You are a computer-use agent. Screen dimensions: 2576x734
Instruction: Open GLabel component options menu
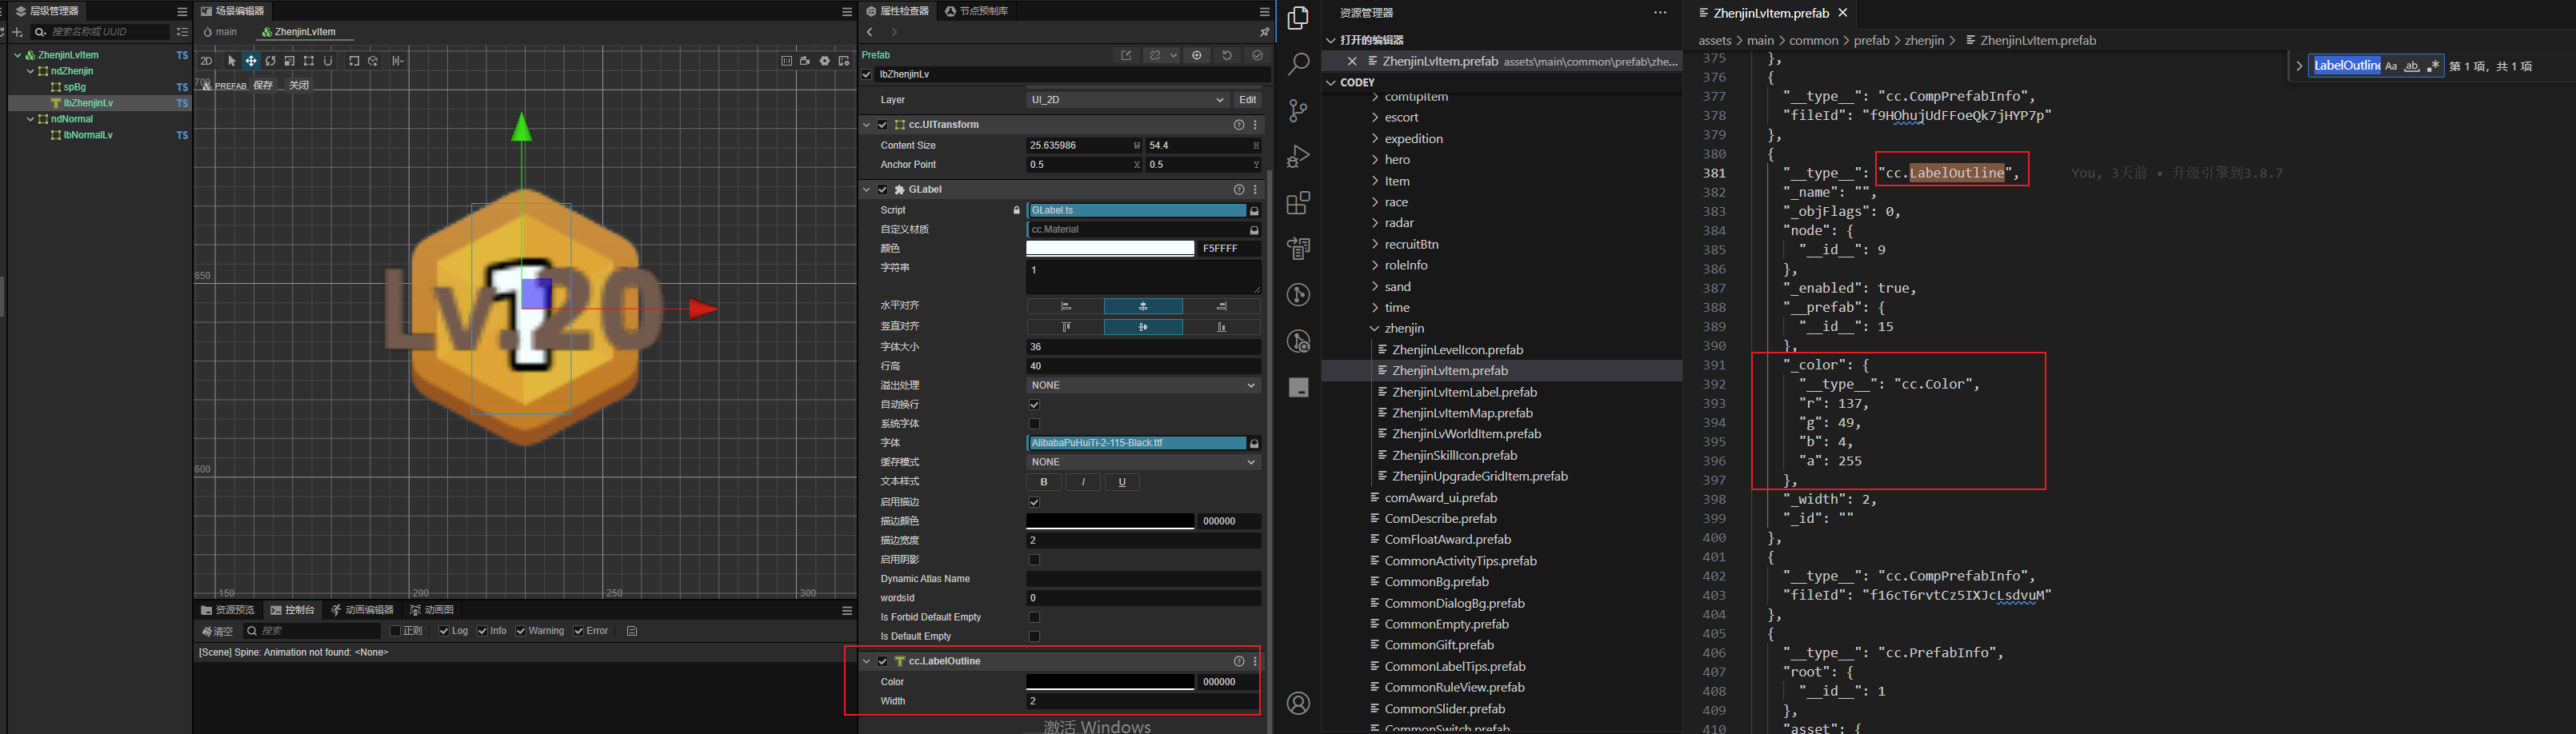pyautogui.click(x=1255, y=189)
